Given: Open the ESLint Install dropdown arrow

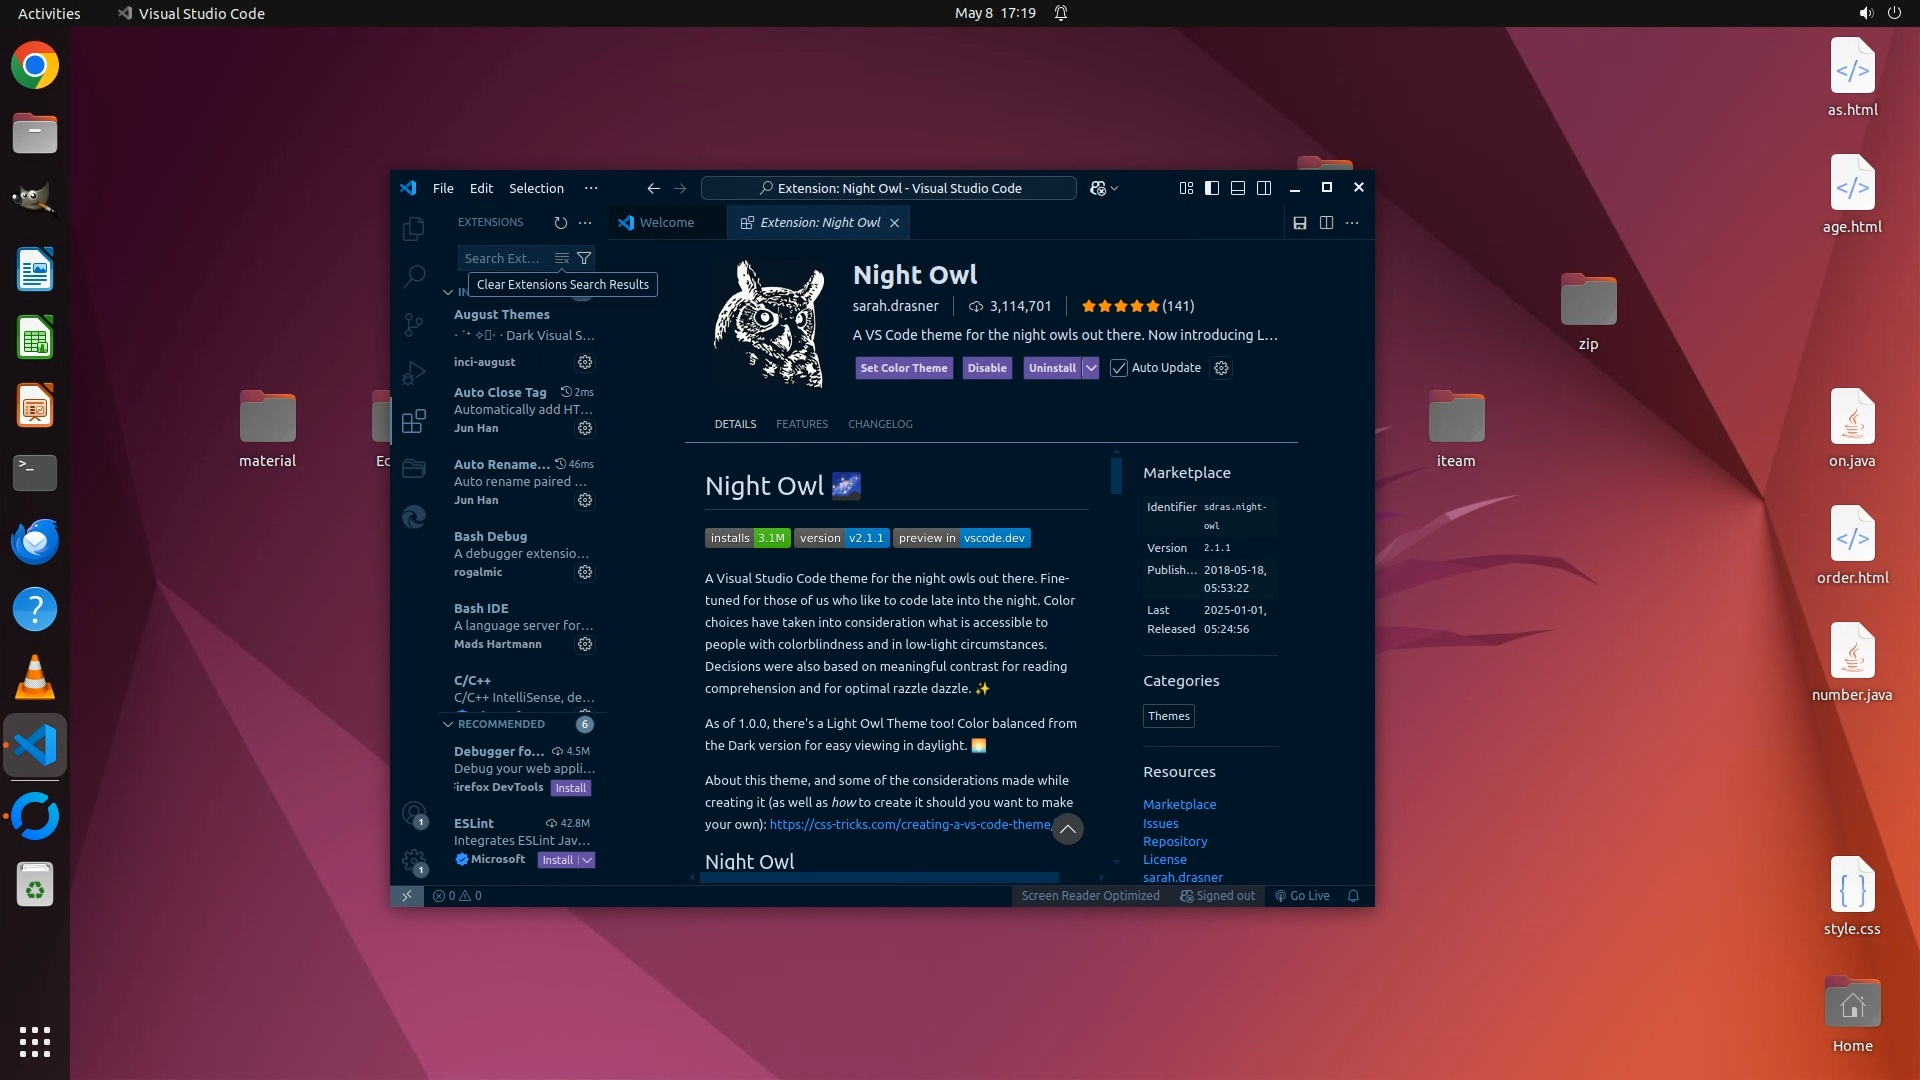Looking at the screenshot, I should pyautogui.click(x=587, y=860).
